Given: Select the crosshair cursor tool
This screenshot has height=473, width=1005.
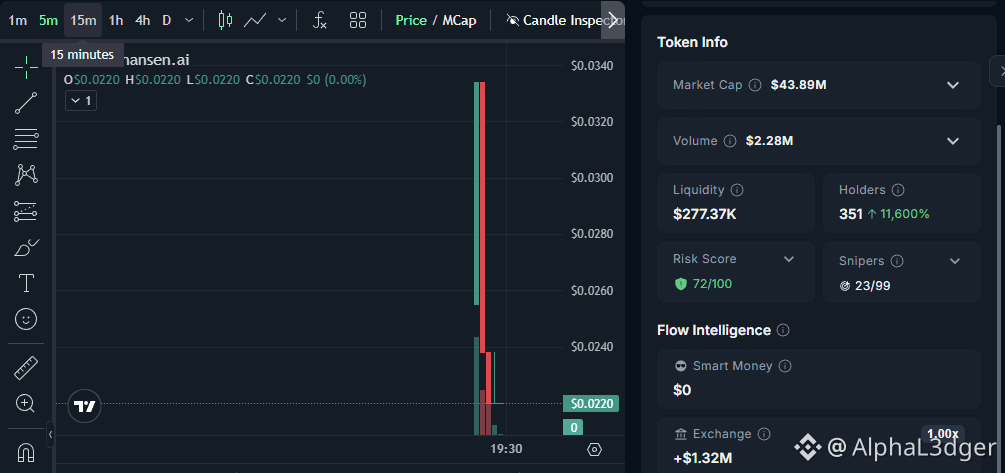Looking at the screenshot, I should 26,67.
